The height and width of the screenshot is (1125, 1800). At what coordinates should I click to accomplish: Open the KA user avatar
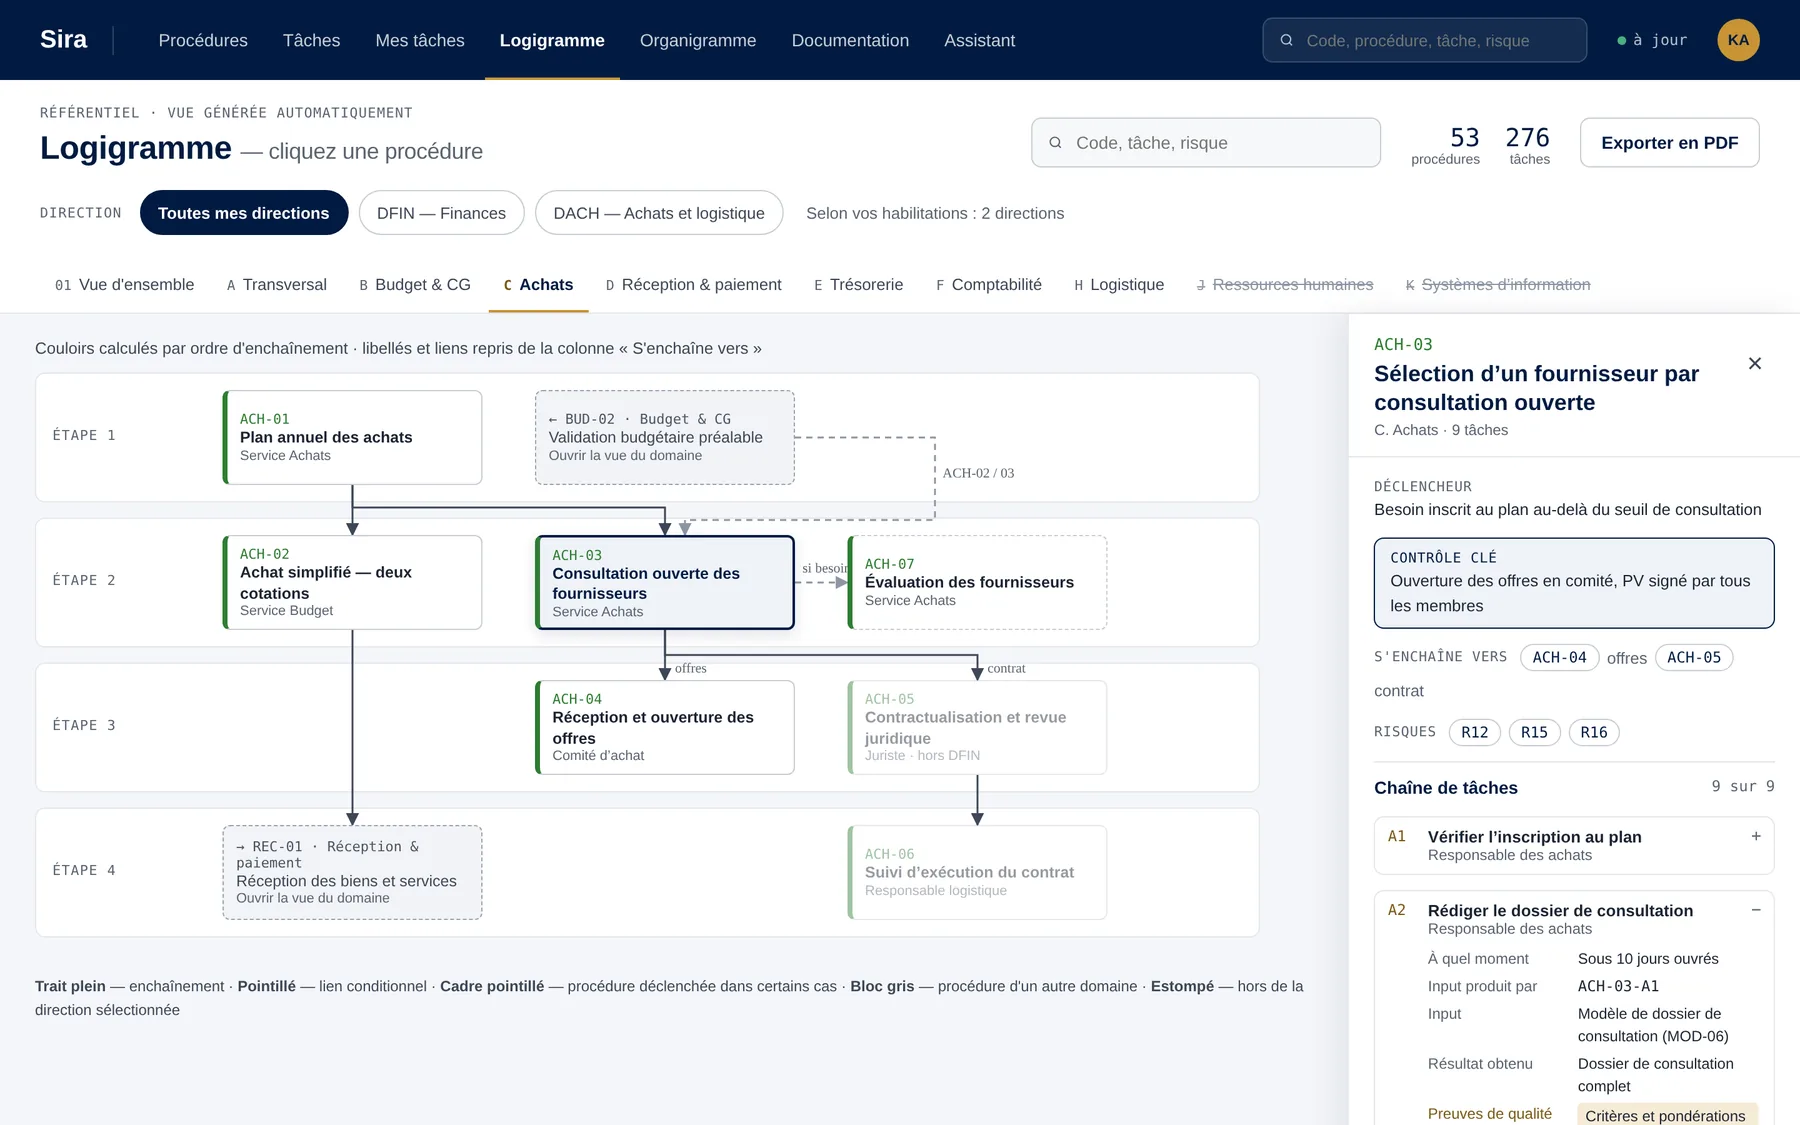[x=1738, y=40]
